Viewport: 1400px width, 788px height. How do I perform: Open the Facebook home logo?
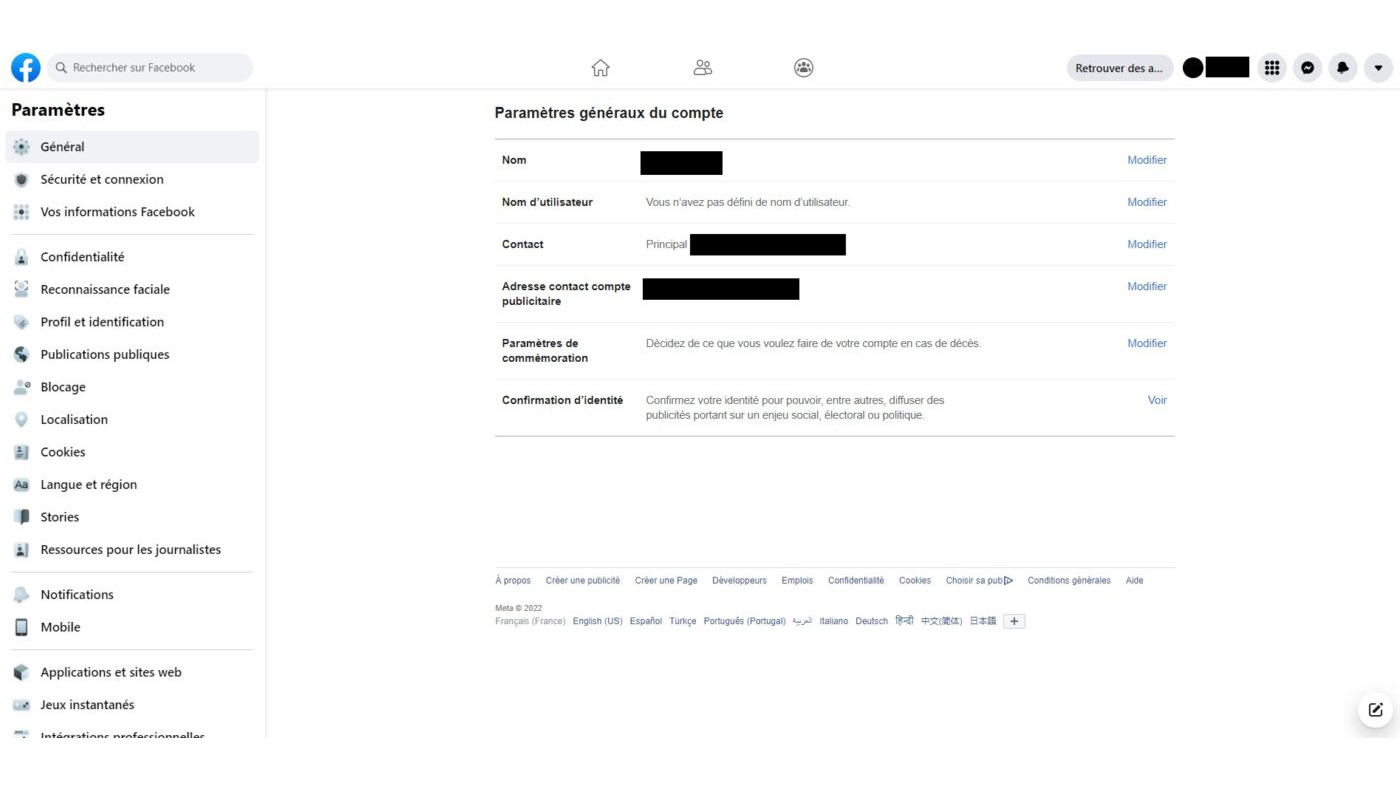pos(25,67)
